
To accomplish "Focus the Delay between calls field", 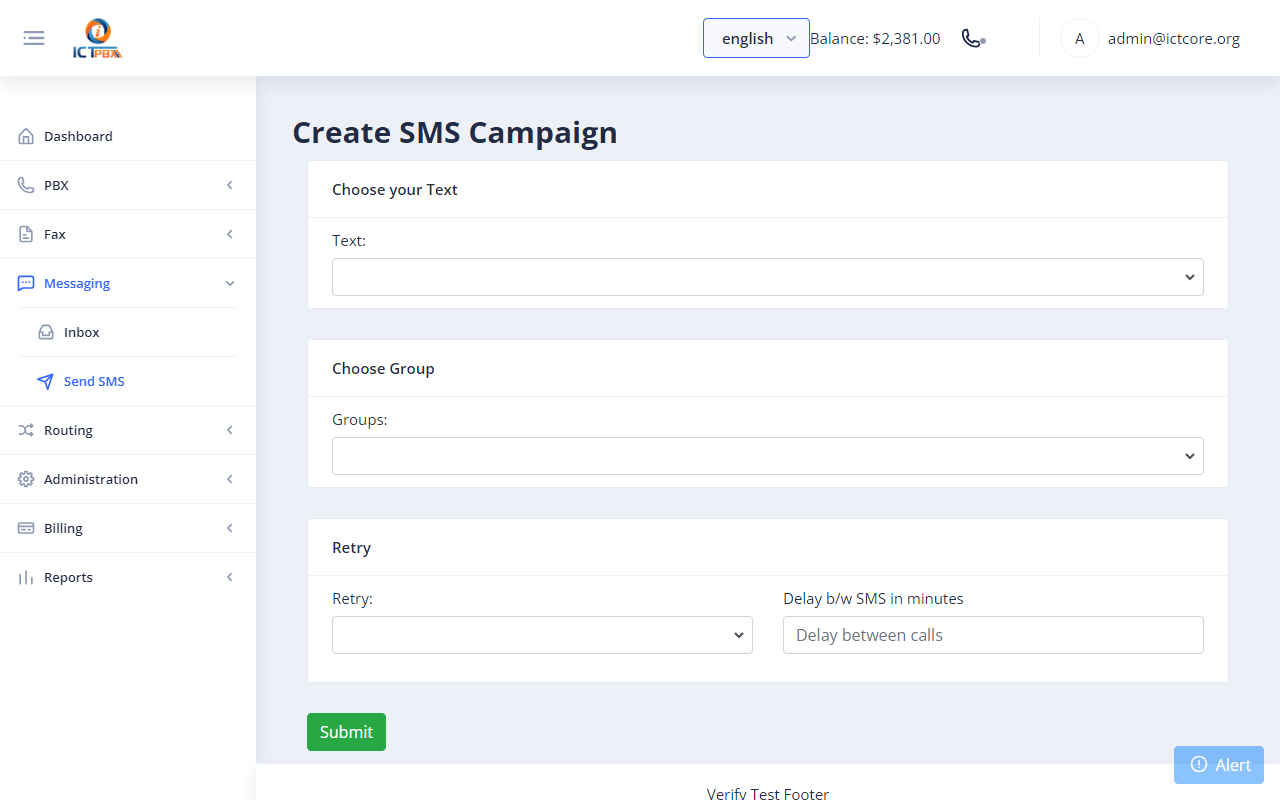I will point(993,635).
